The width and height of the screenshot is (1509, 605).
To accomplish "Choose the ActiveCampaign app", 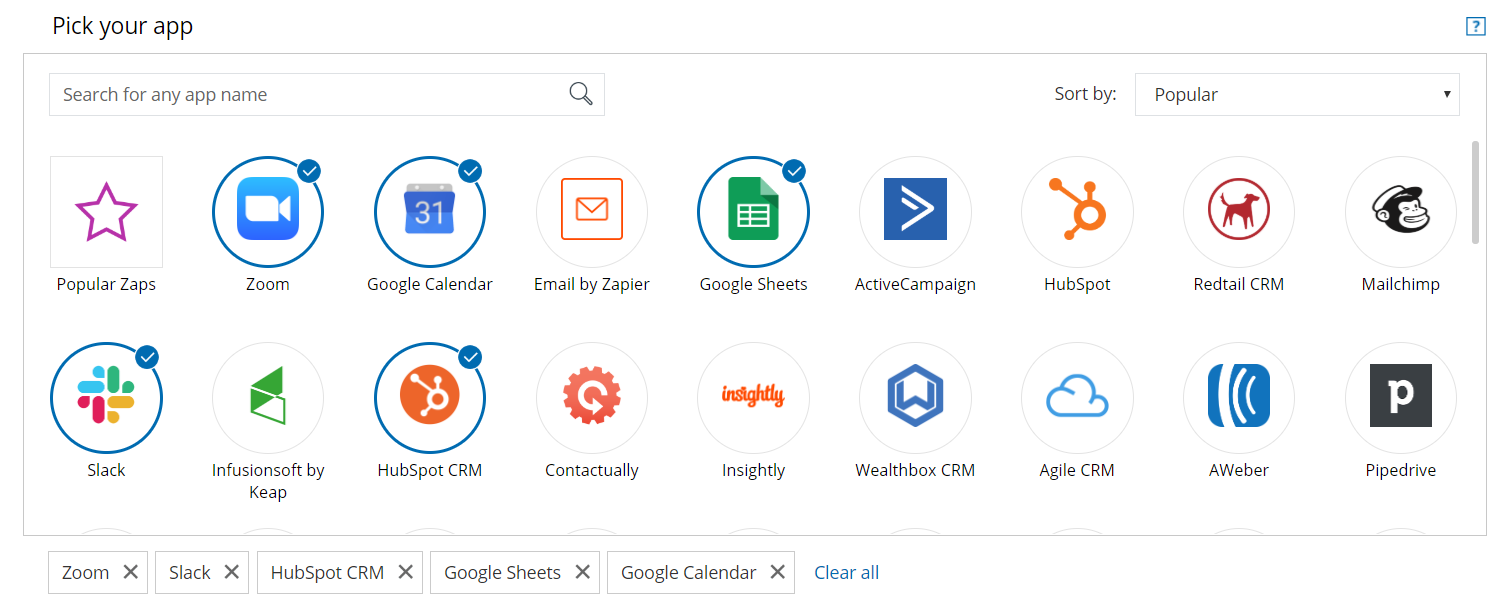I will [915, 212].
